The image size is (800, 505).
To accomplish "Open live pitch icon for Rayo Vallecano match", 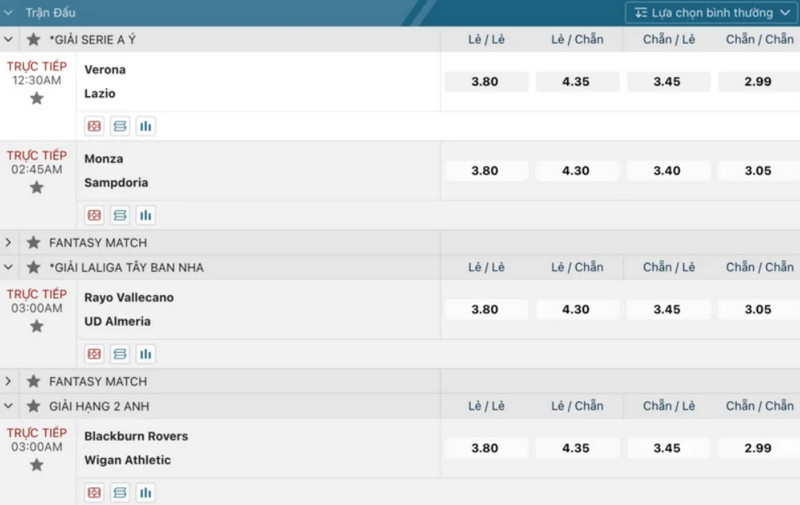I will 94,354.
